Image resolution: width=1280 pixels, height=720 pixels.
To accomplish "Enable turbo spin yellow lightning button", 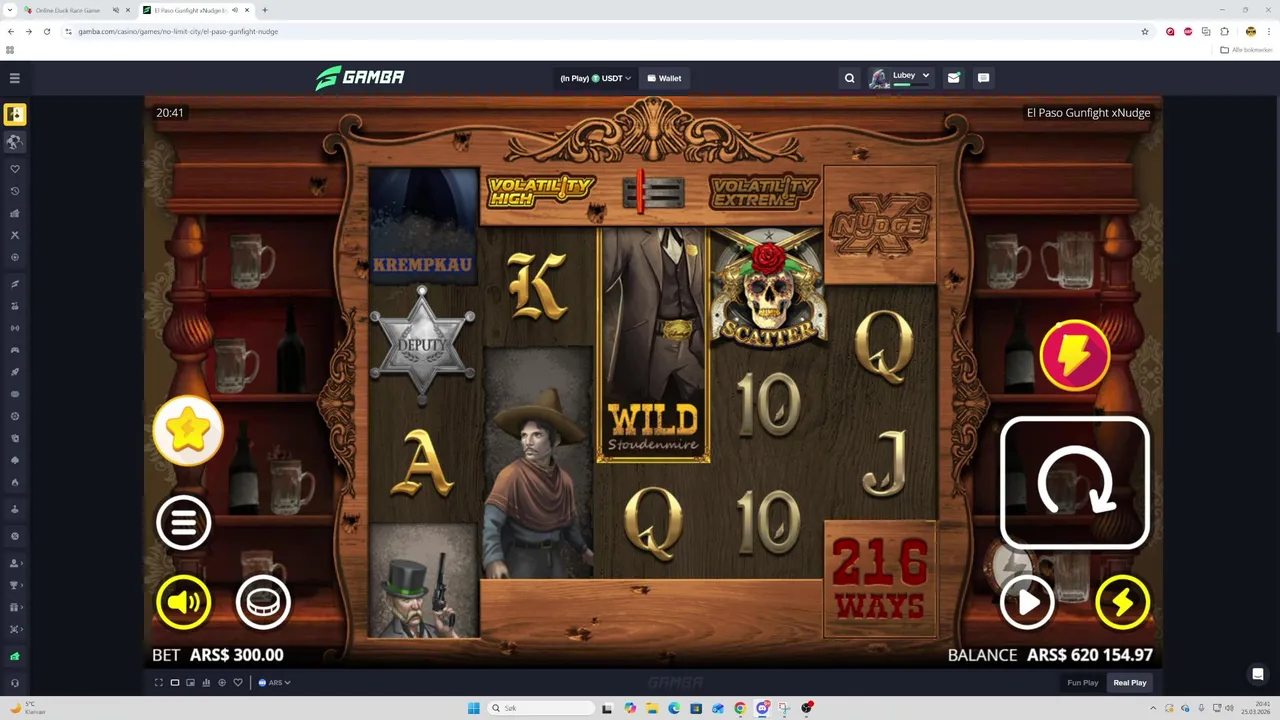I will pyautogui.click(x=1122, y=602).
